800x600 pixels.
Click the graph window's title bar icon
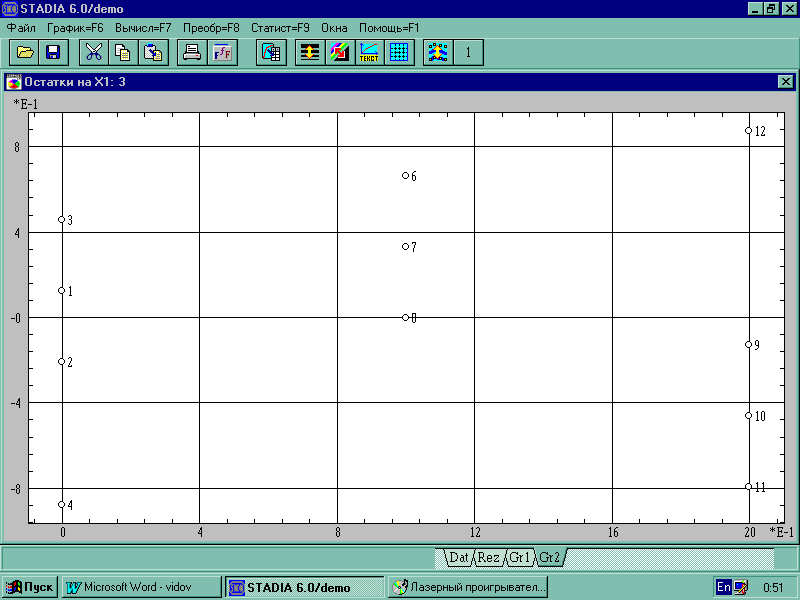(x=14, y=82)
